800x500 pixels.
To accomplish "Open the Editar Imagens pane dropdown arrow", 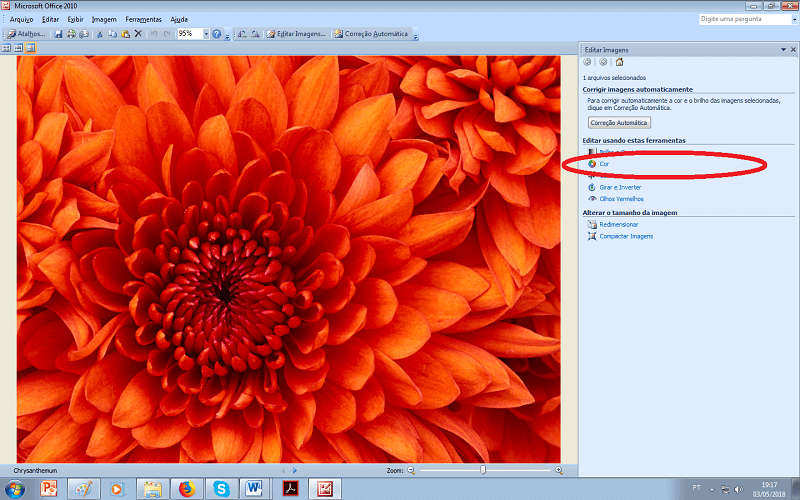I will tap(781, 49).
